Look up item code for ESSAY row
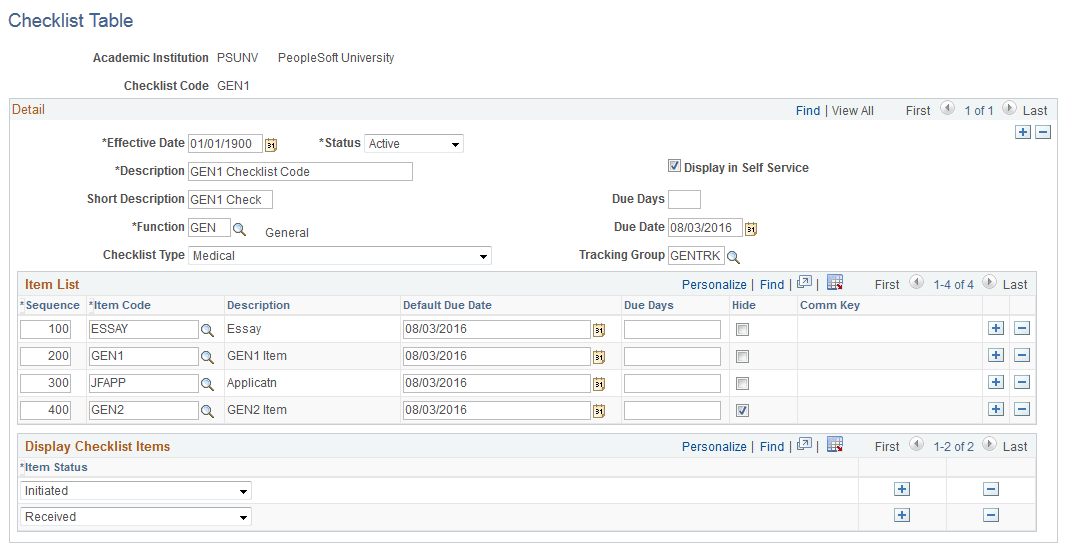 207,330
